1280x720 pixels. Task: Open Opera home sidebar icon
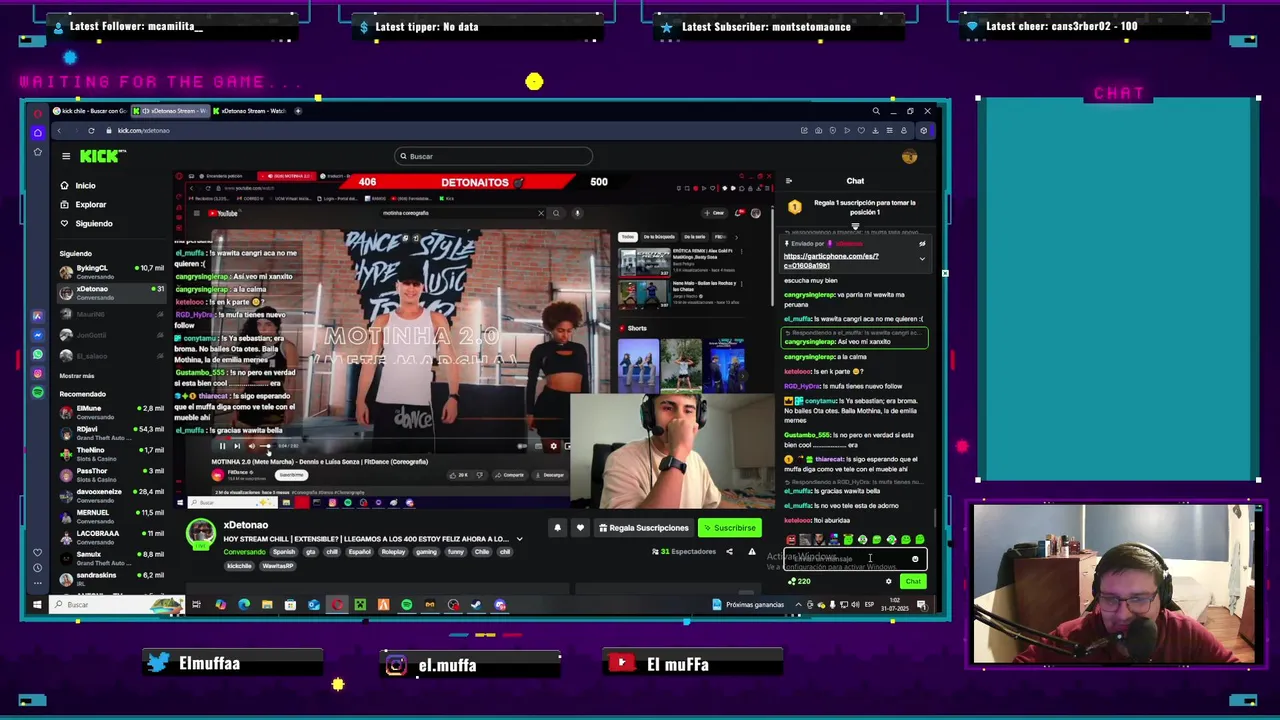[x=37, y=132]
